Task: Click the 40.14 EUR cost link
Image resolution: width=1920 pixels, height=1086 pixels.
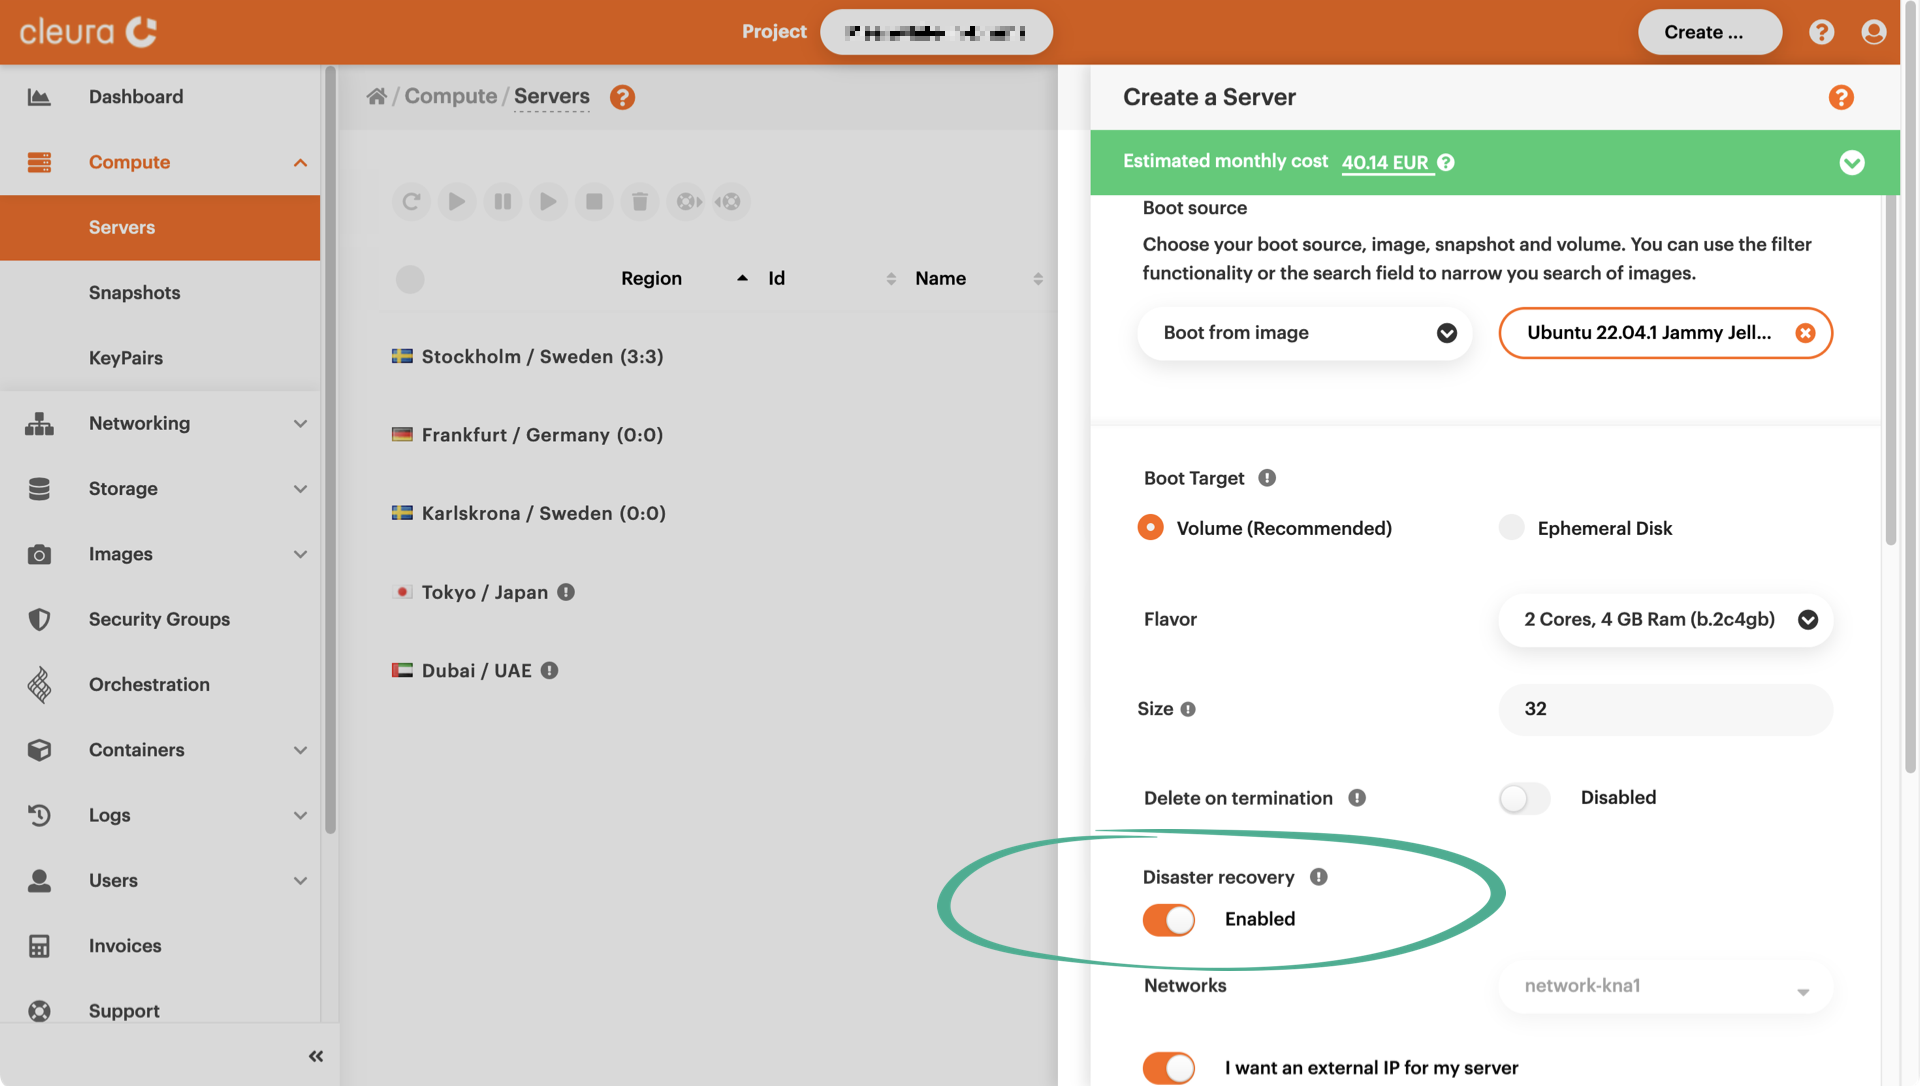Action: [1385, 162]
